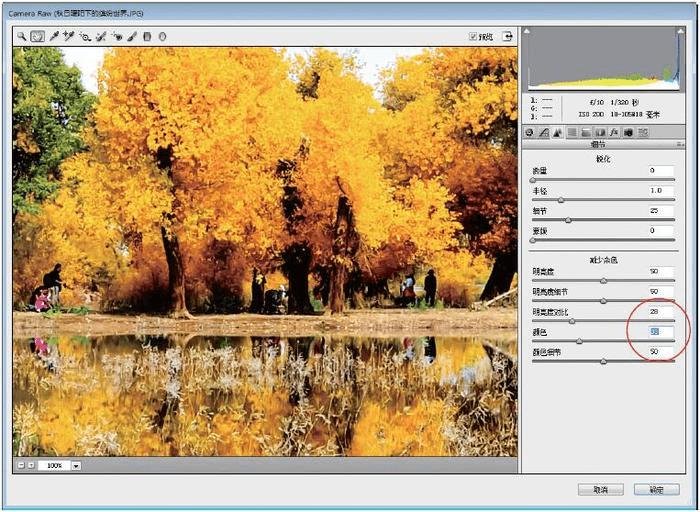Toggle shadow clipping warning on histogram
700x512 pixels.
[x=527, y=31]
